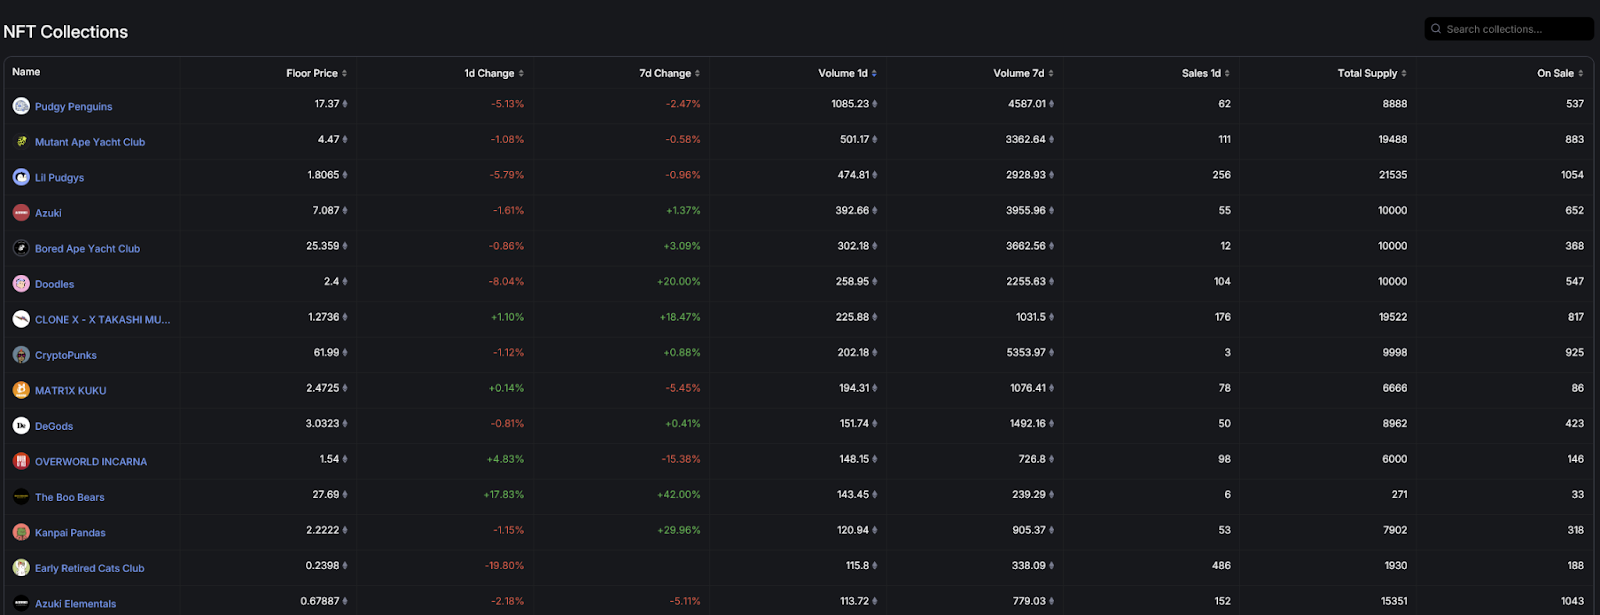This screenshot has width=1600, height=615.
Task: Open the Lil Pudgys collection link
Action: 59,178
